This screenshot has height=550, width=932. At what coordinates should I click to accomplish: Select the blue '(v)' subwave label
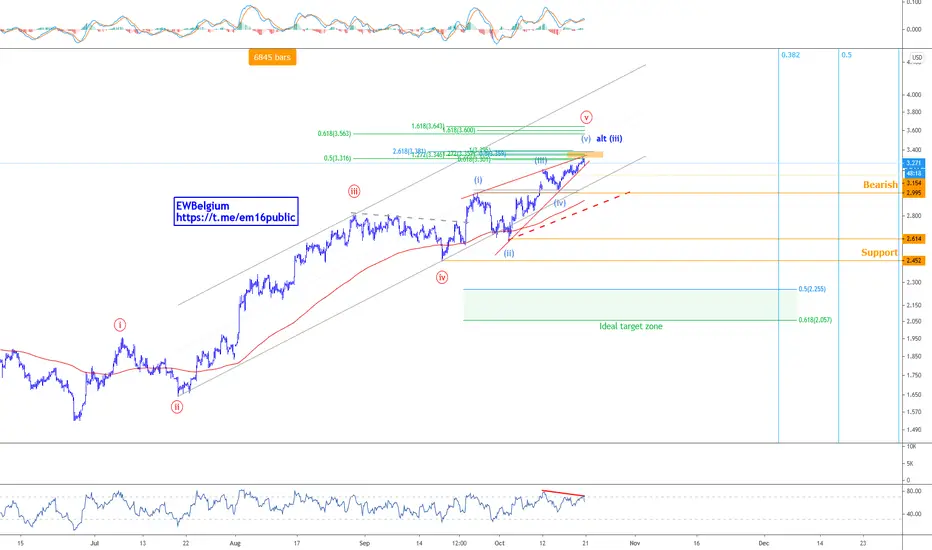[x=586, y=139]
